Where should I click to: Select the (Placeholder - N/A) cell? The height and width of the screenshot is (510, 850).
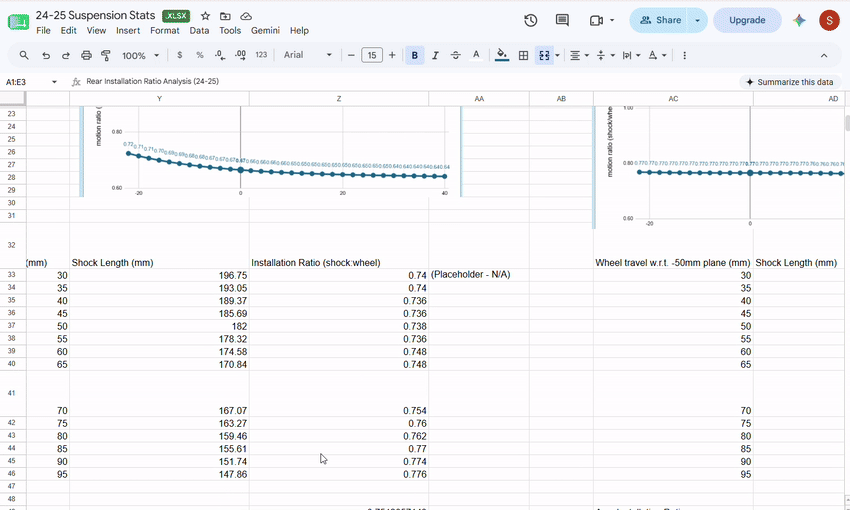[479, 275]
